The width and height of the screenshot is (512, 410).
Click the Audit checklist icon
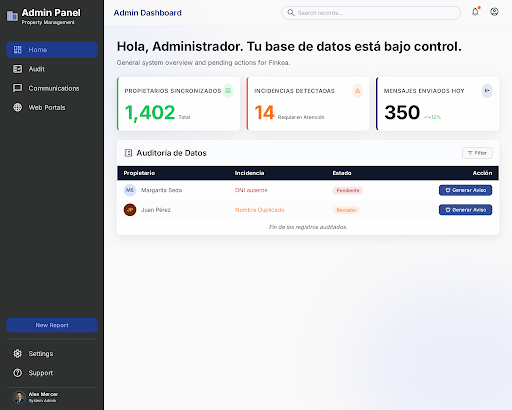pos(17,69)
